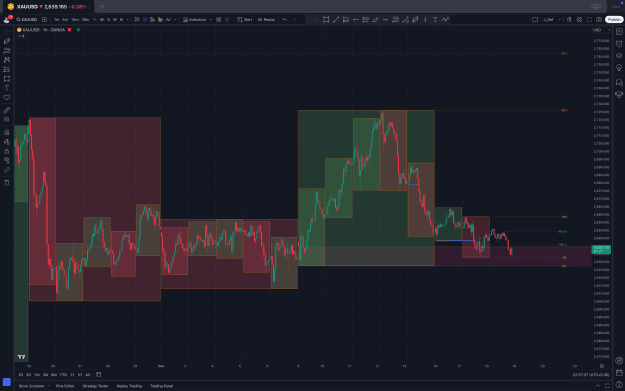The width and height of the screenshot is (625, 391).
Task: Select the trend line shortcut in top toolbar
Action: click(x=336, y=20)
